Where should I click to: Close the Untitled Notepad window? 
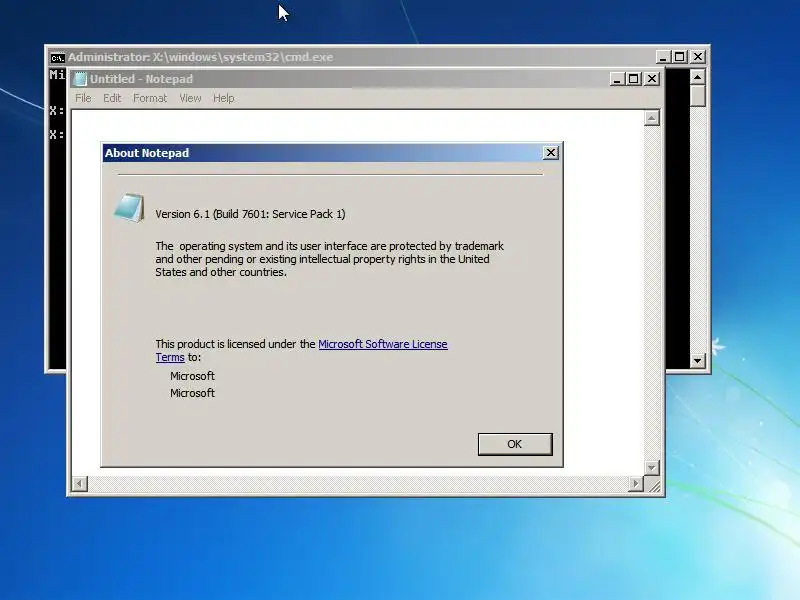click(x=652, y=79)
